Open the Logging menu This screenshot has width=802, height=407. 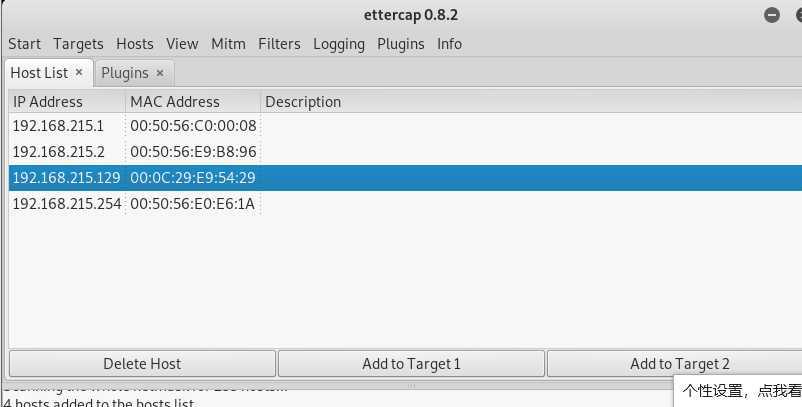[339, 44]
